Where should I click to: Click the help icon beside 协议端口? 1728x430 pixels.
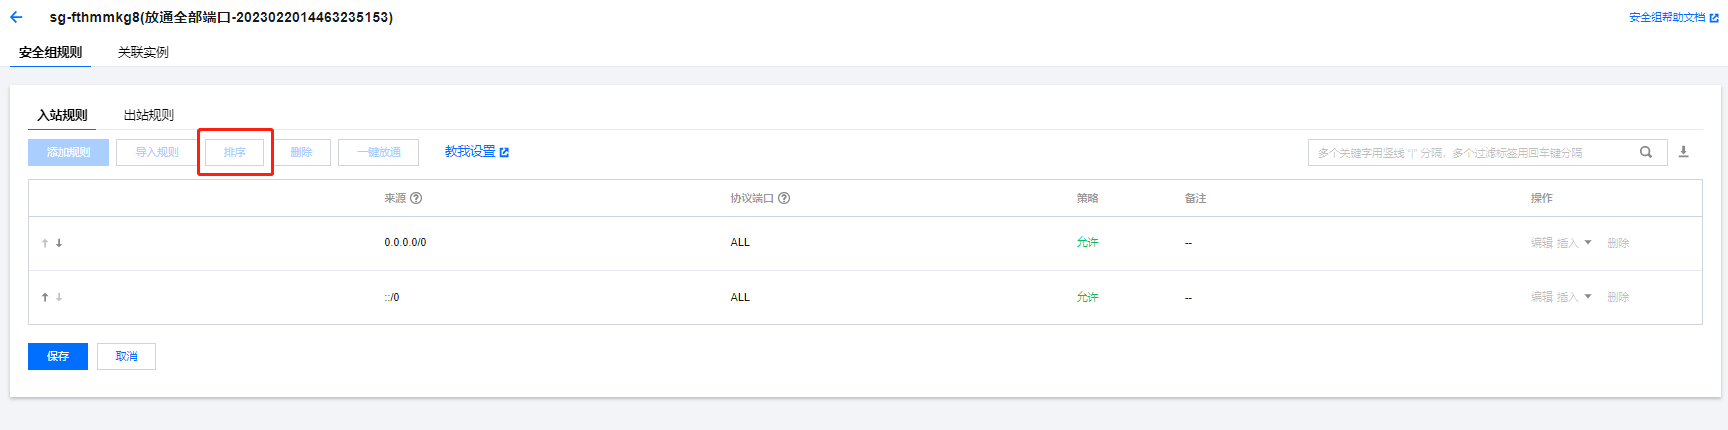pos(784,198)
